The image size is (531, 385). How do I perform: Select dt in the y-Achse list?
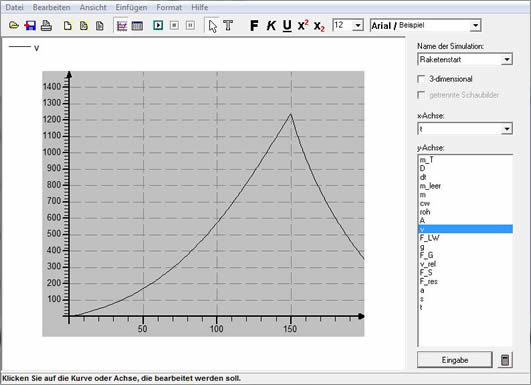[466, 177]
